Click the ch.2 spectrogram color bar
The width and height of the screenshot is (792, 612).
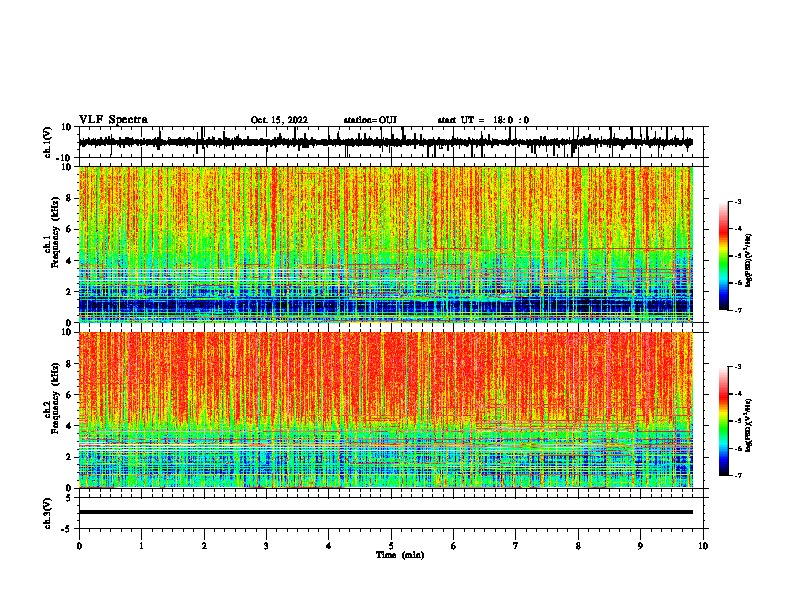click(723, 421)
